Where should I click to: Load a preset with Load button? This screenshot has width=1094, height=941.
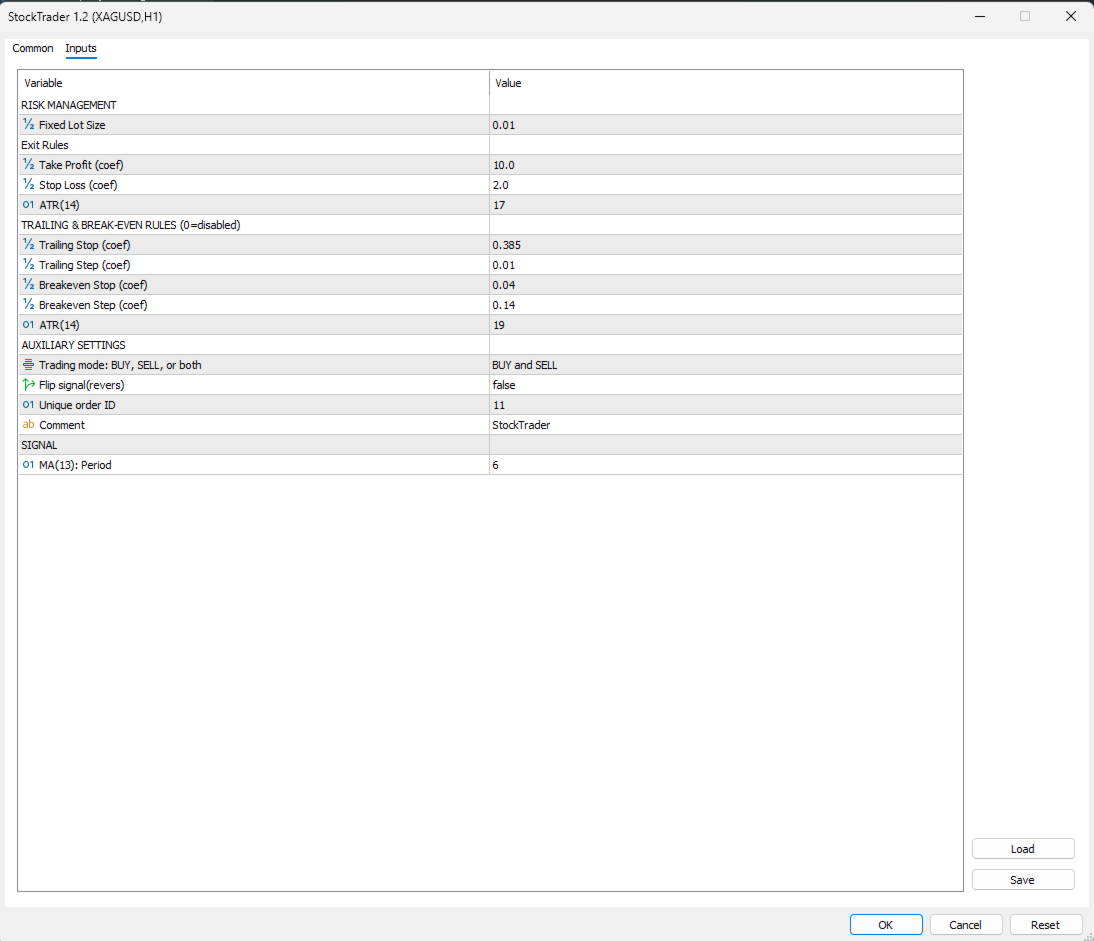pos(1023,849)
